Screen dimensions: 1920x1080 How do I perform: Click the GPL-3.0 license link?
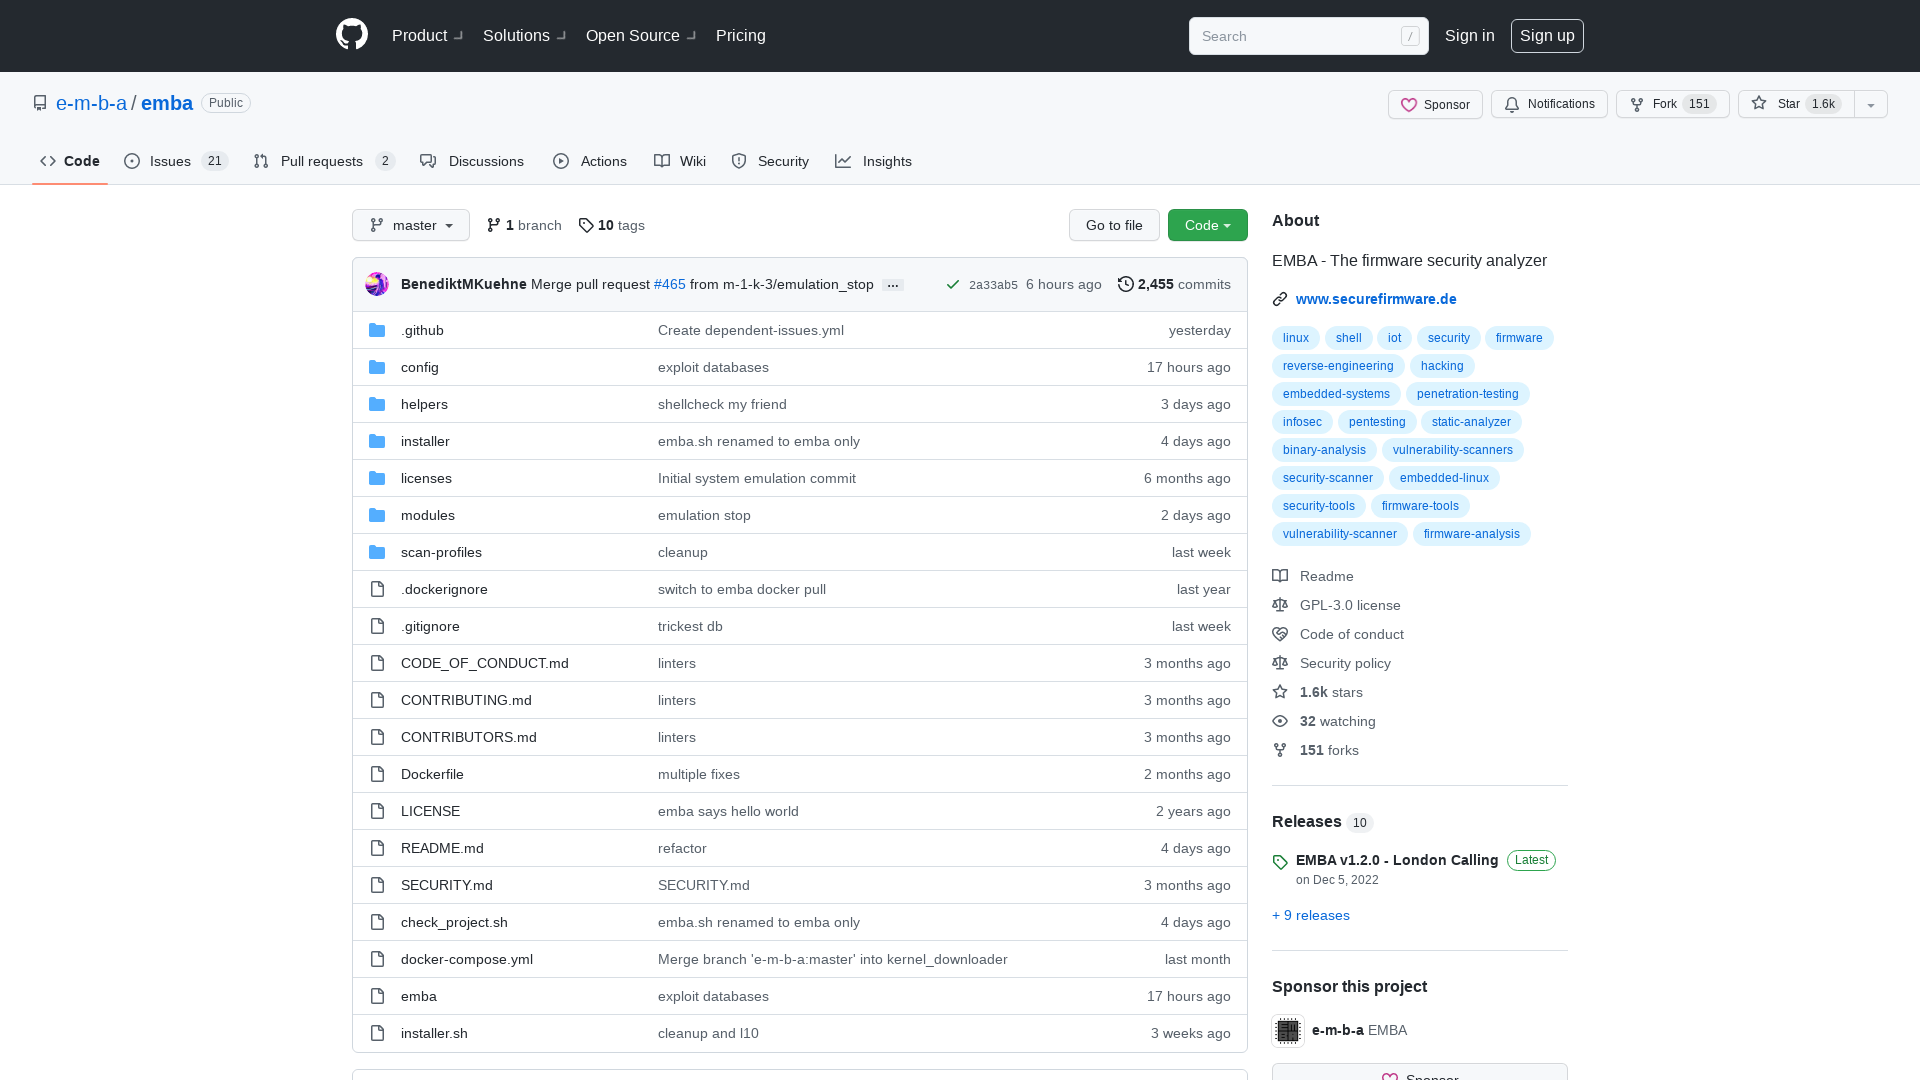tap(1350, 604)
